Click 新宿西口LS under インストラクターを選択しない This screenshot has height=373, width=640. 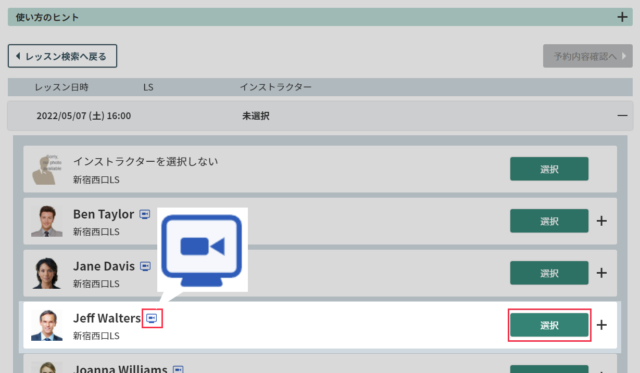(96, 180)
